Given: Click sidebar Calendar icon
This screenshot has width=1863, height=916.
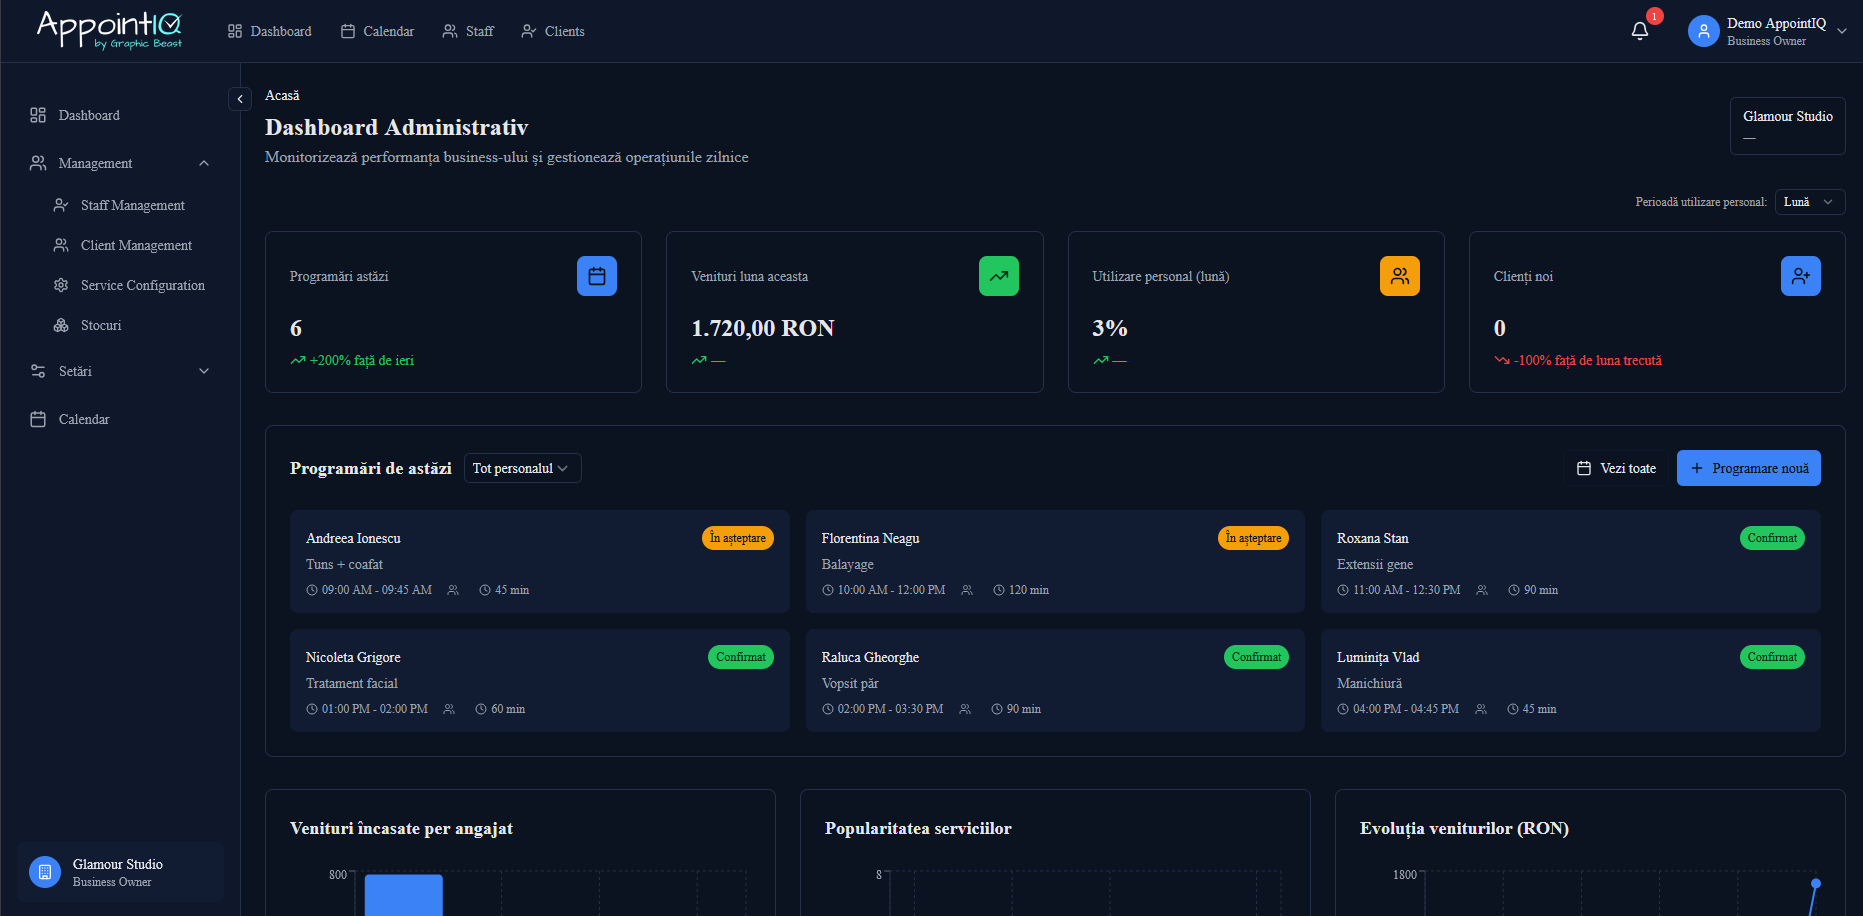Looking at the screenshot, I should pyautogui.click(x=38, y=419).
